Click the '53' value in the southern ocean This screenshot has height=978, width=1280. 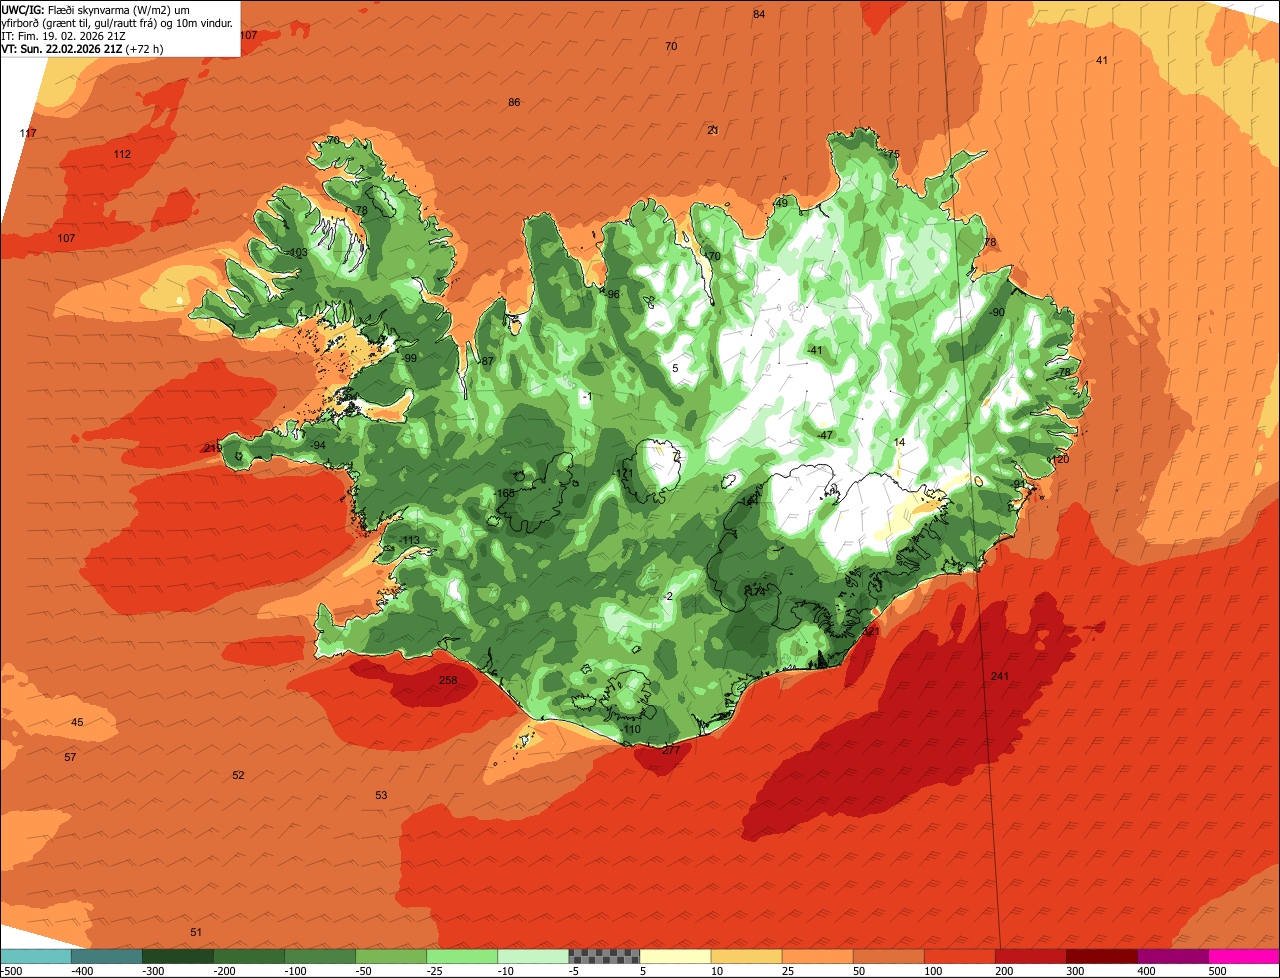tap(381, 795)
